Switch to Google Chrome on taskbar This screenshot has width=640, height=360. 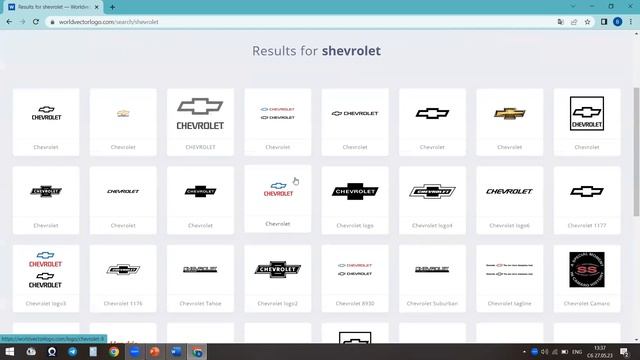(x=114, y=352)
